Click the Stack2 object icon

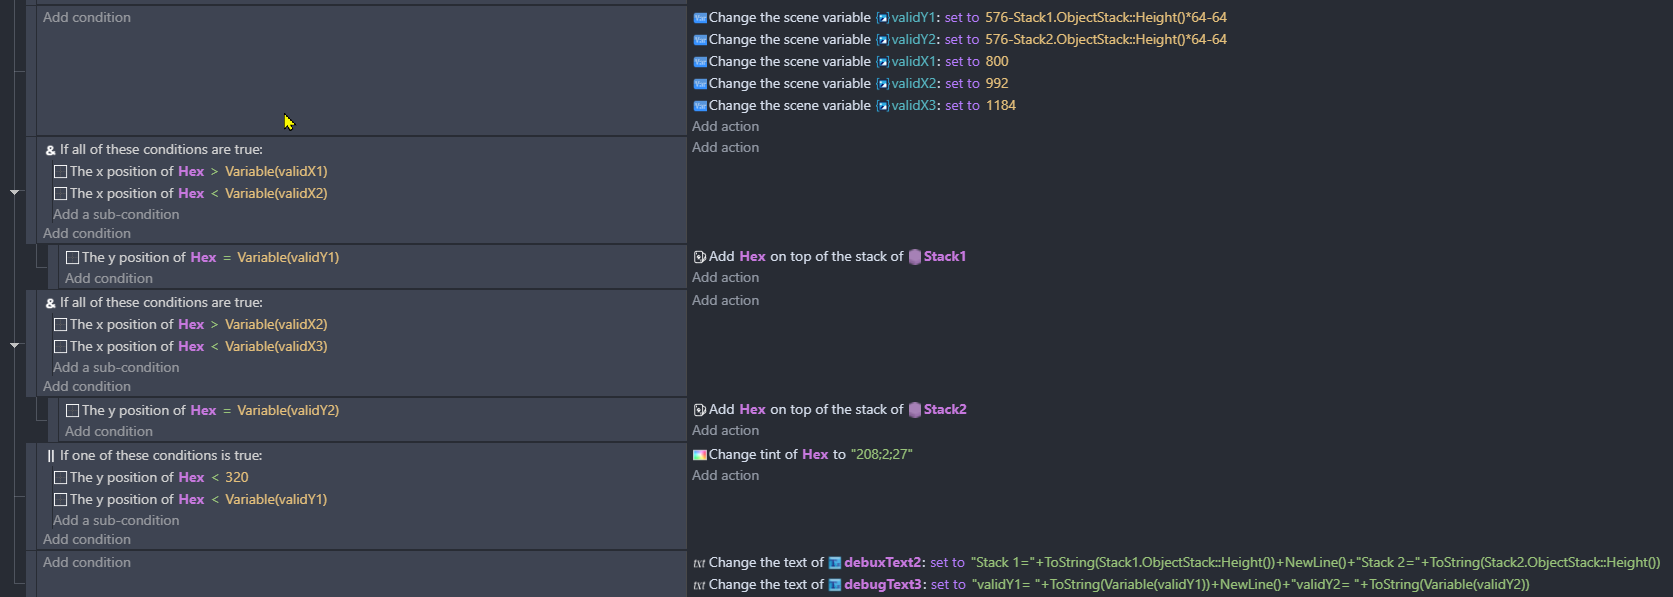(914, 410)
